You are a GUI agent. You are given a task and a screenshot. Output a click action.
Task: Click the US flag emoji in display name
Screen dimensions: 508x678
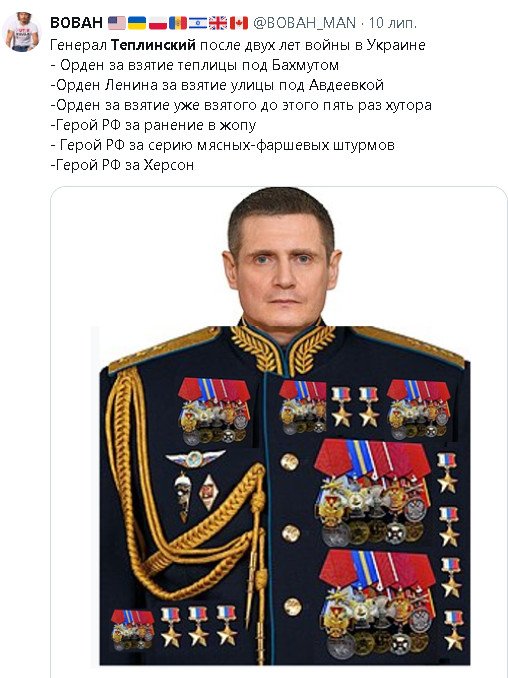coord(117,23)
